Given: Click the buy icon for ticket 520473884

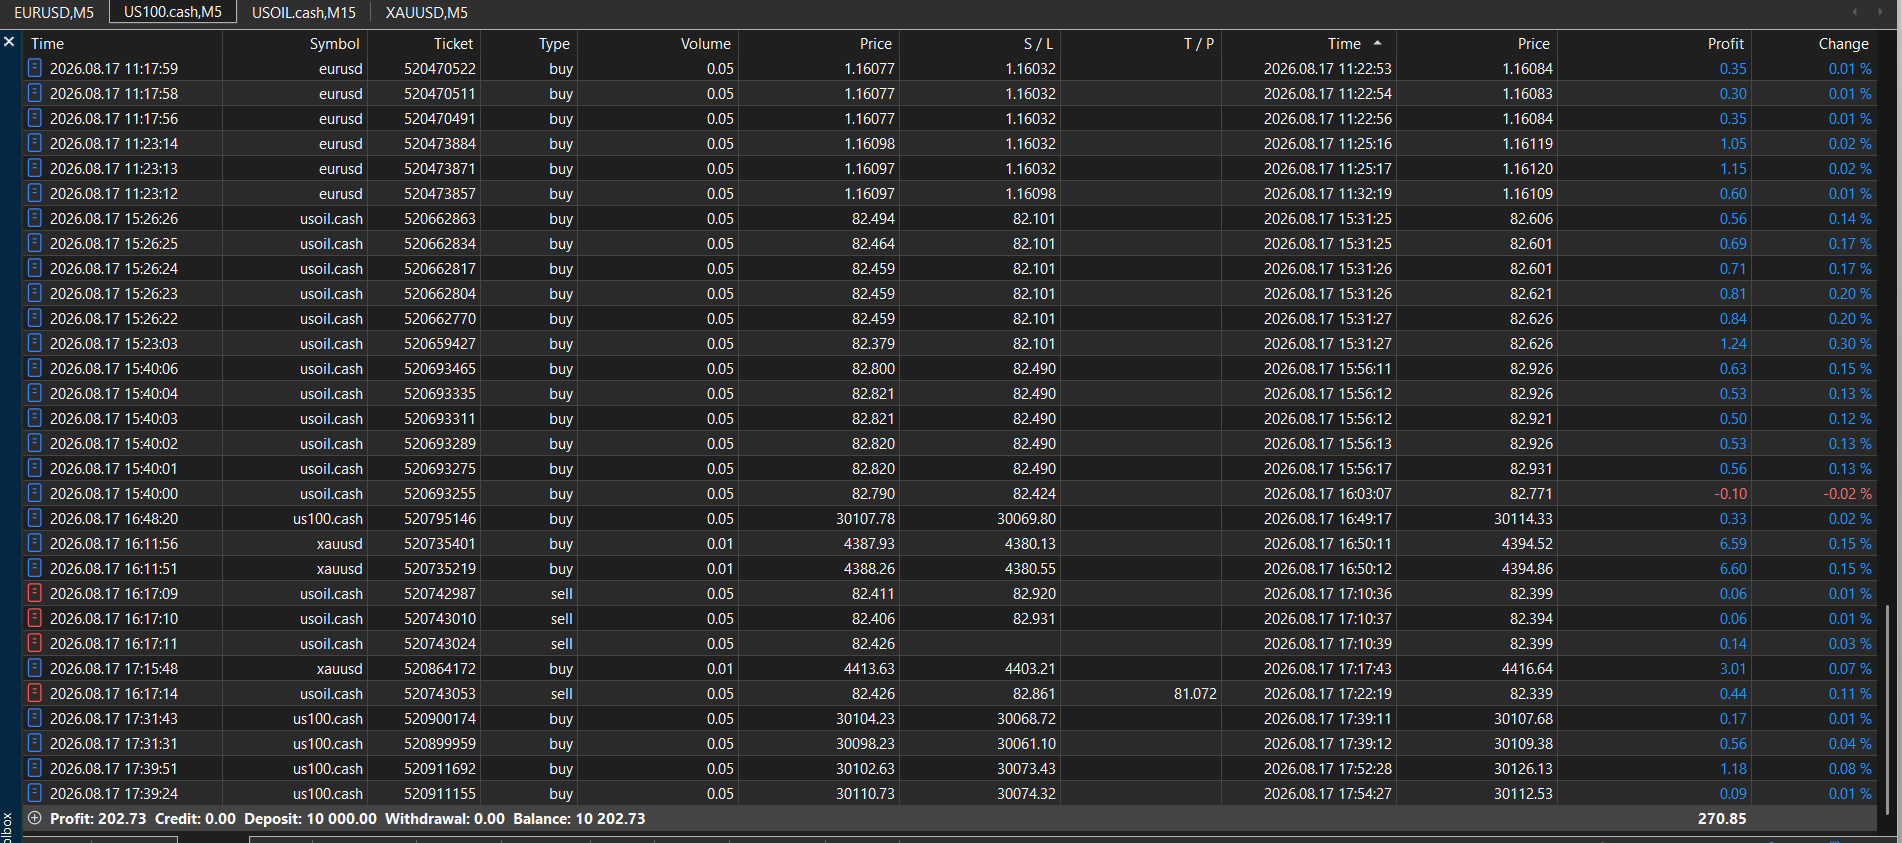Looking at the screenshot, I should tap(35, 143).
